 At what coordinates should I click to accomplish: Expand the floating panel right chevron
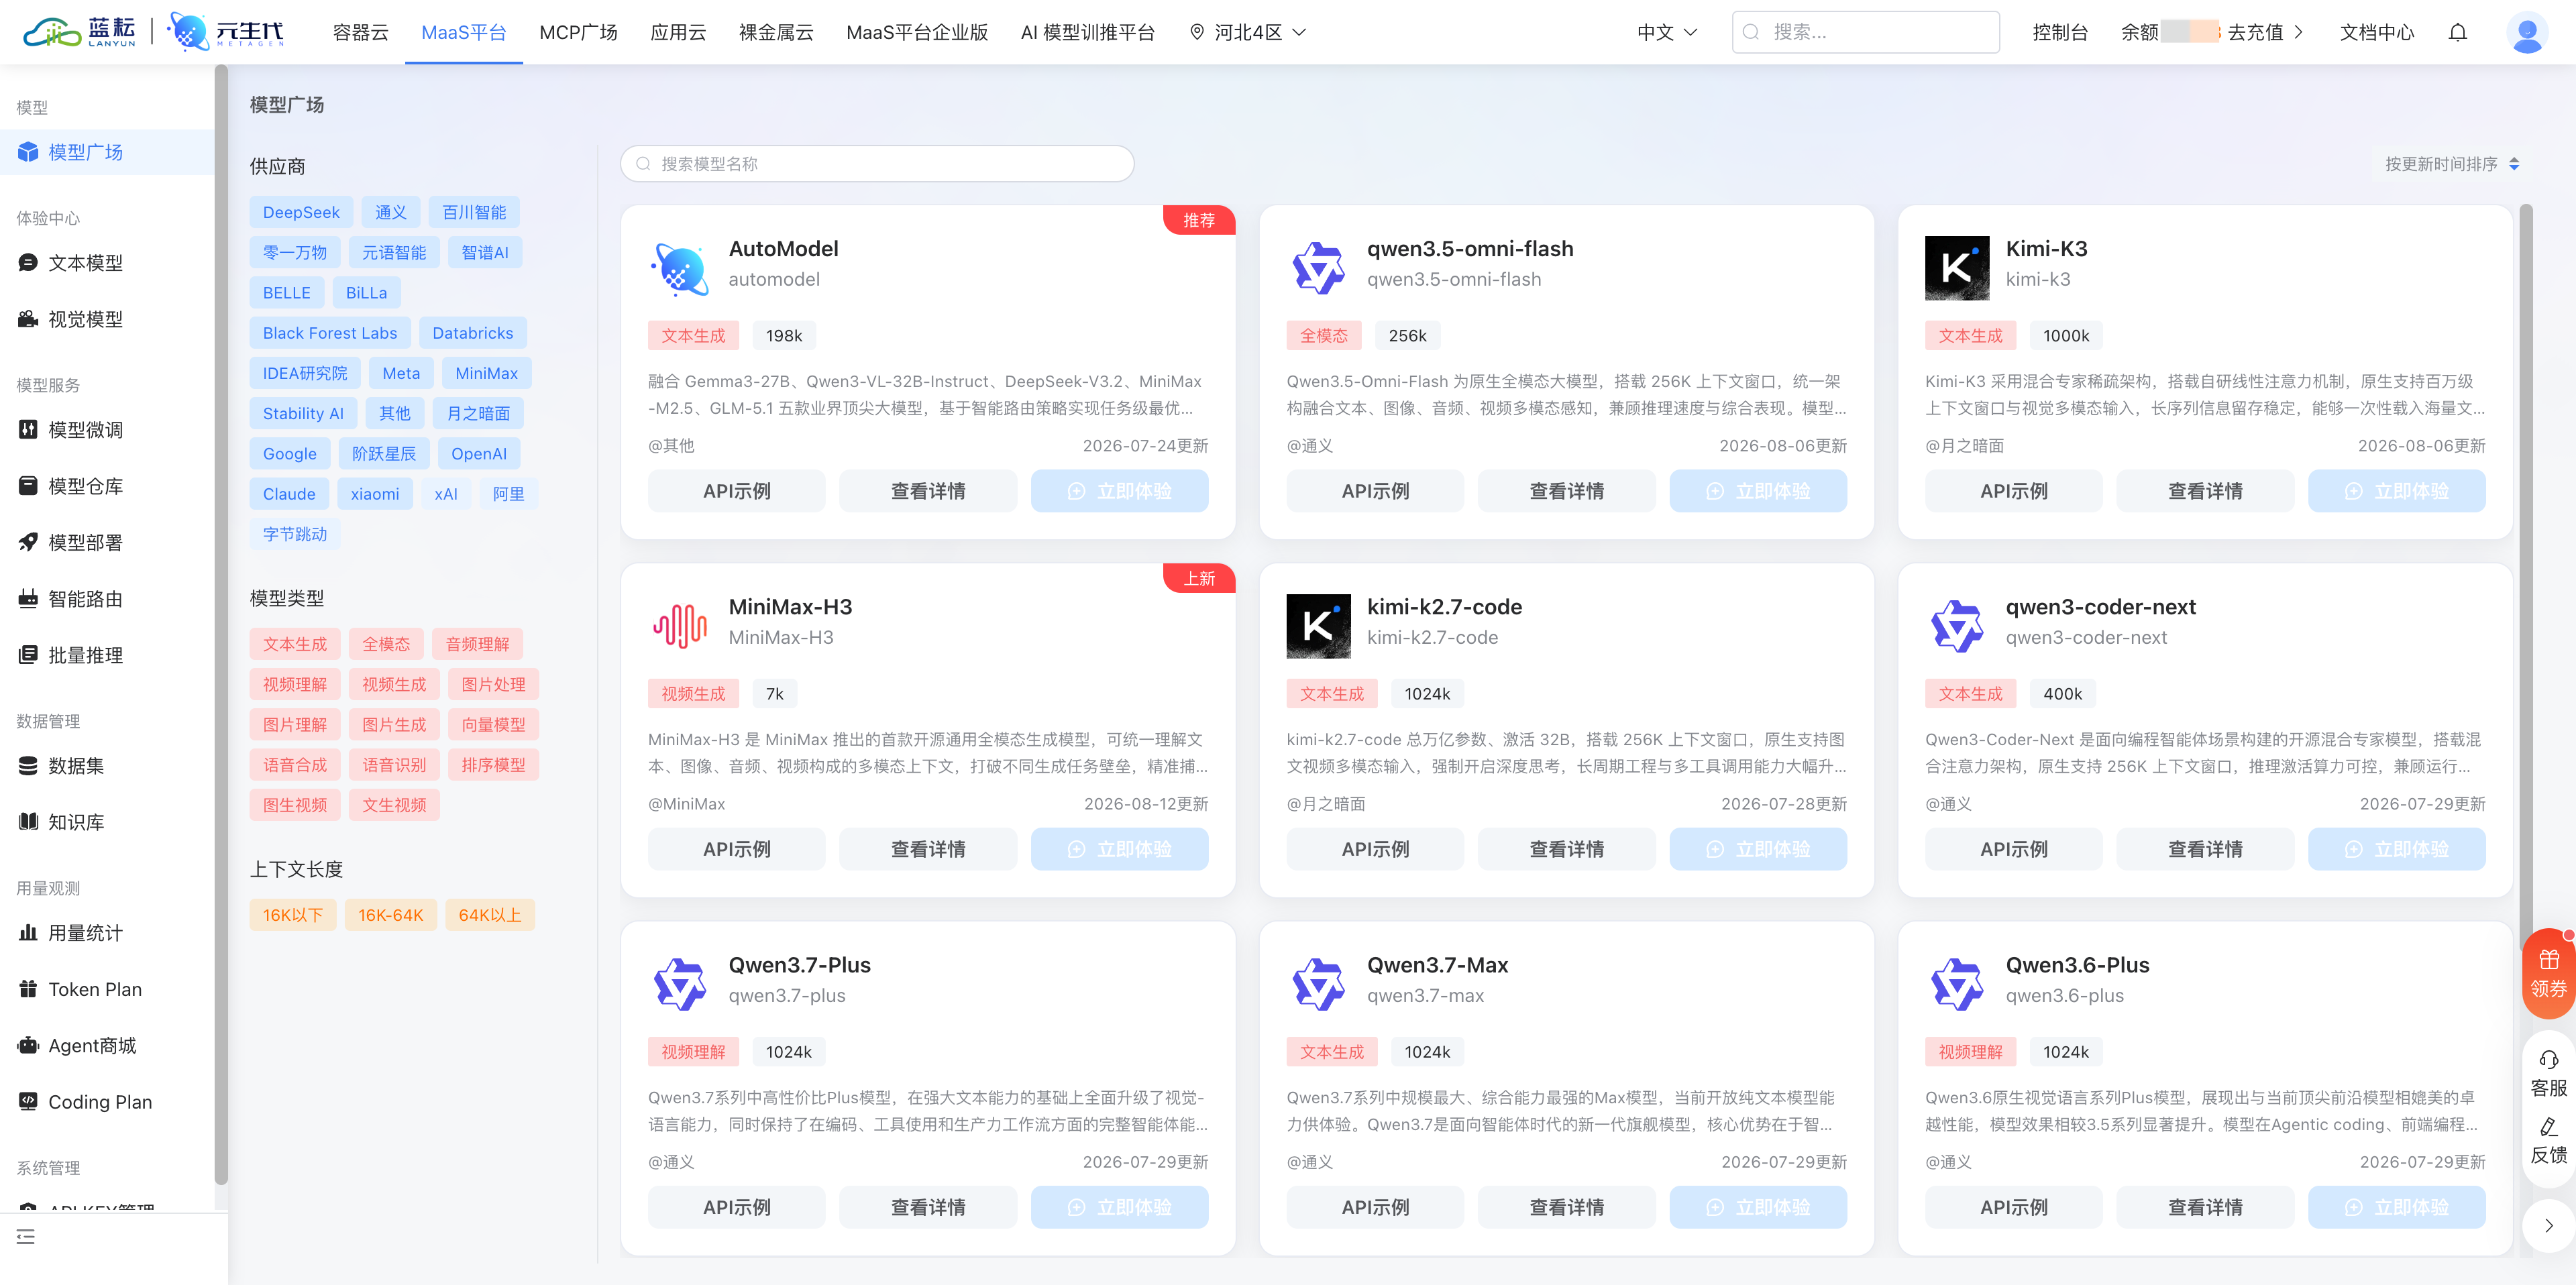pos(2548,1225)
